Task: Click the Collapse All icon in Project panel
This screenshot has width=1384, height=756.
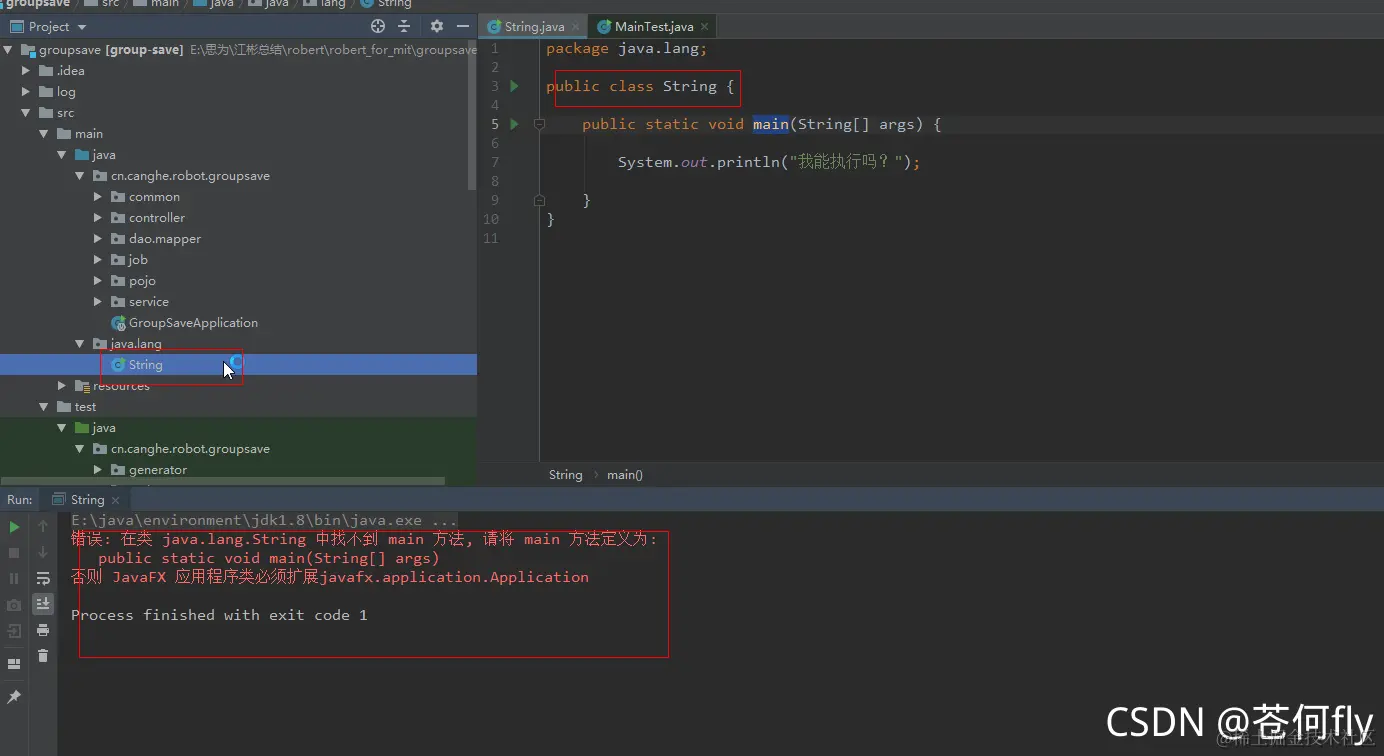Action: 404,27
